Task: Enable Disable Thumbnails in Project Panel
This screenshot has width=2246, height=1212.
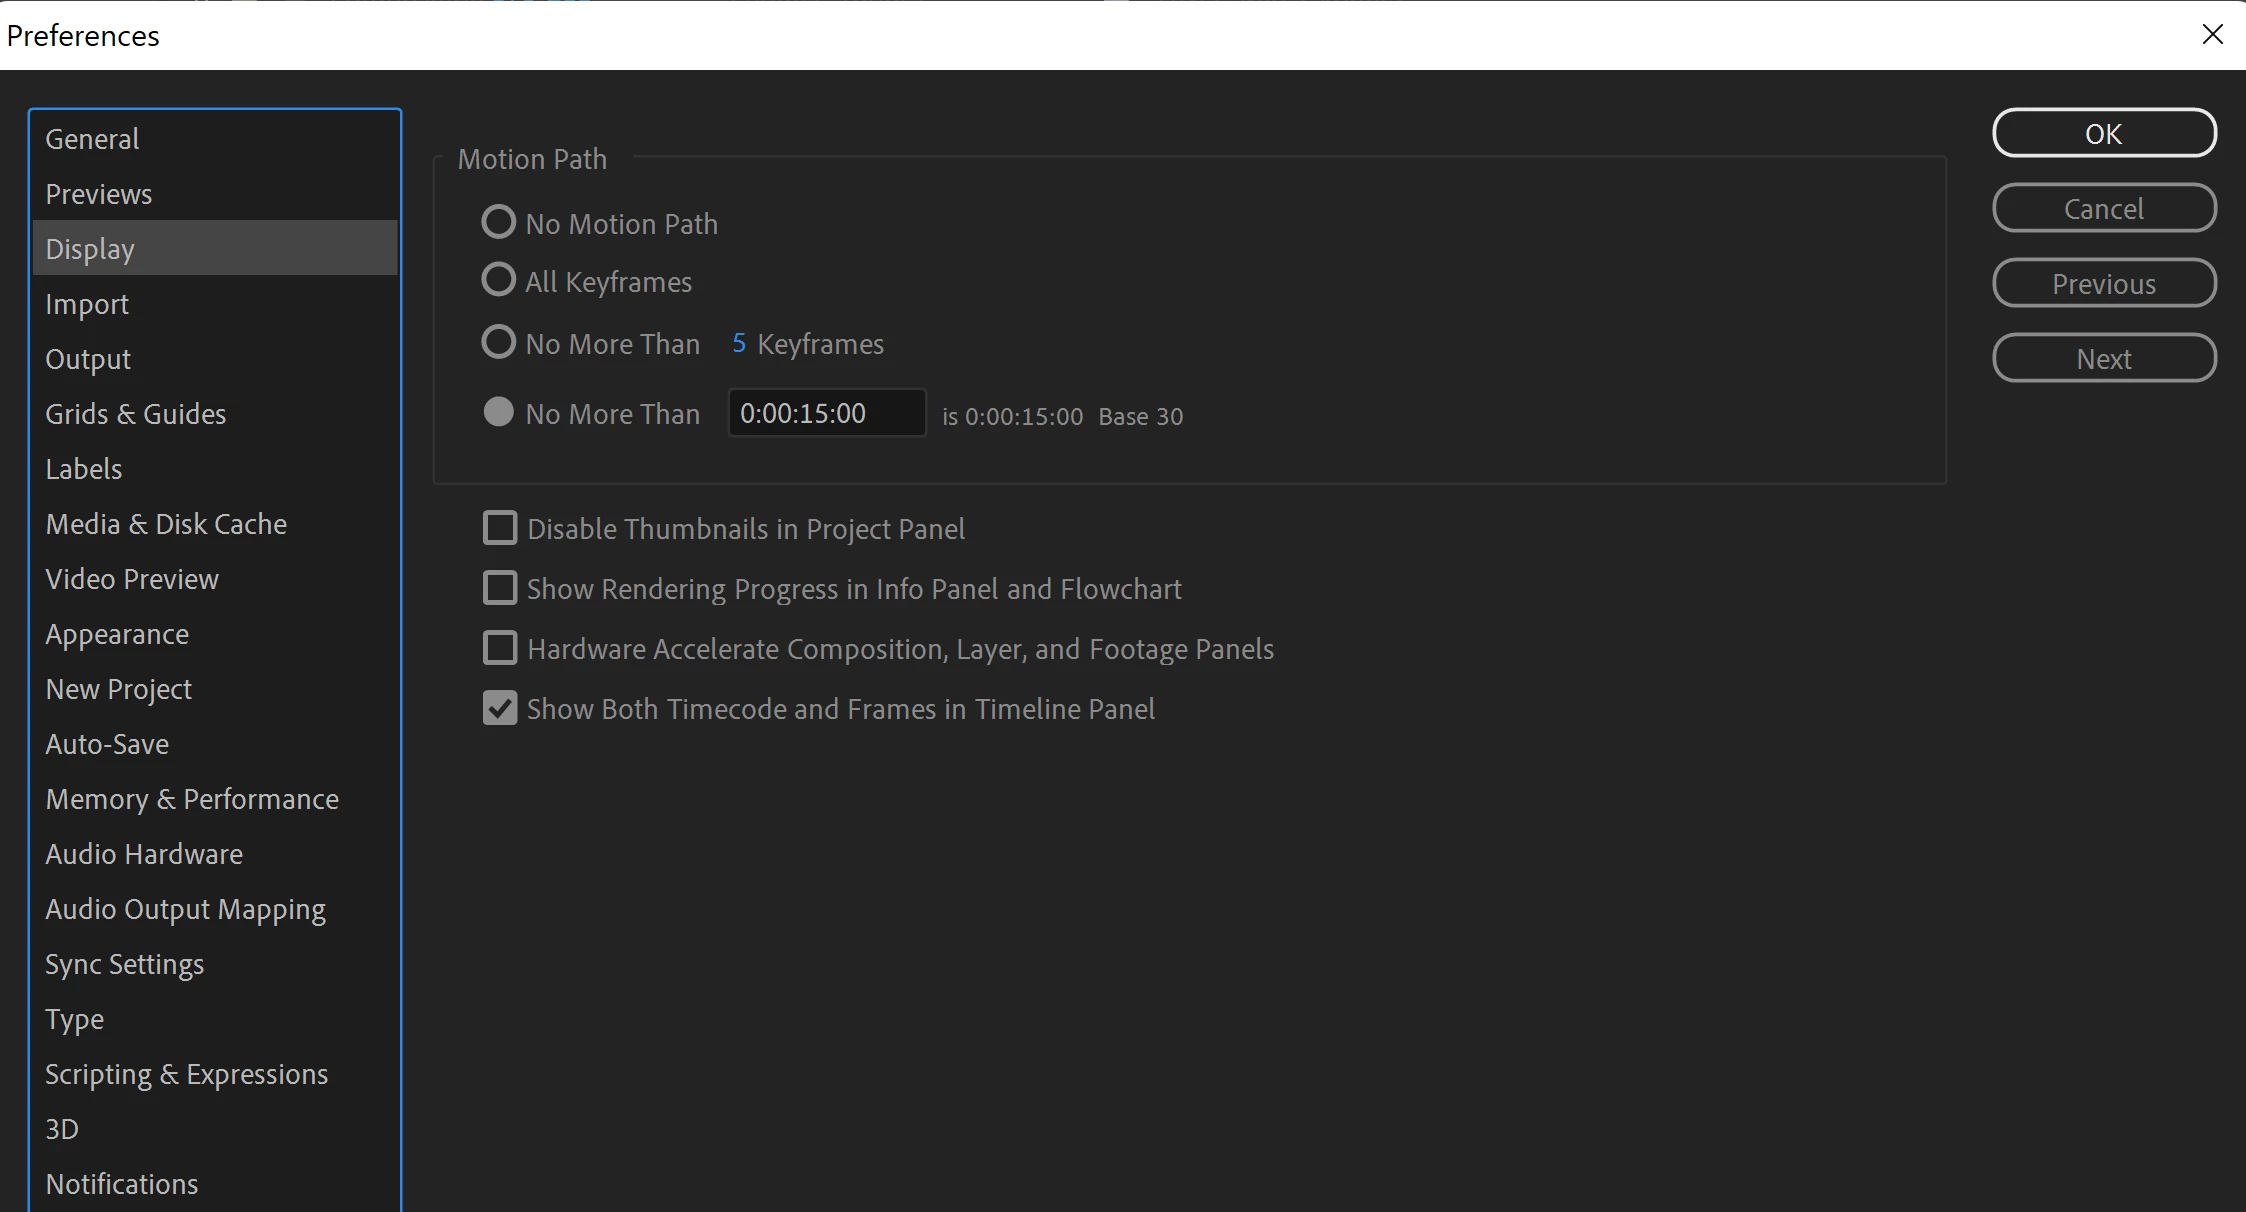Action: point(500,528)
